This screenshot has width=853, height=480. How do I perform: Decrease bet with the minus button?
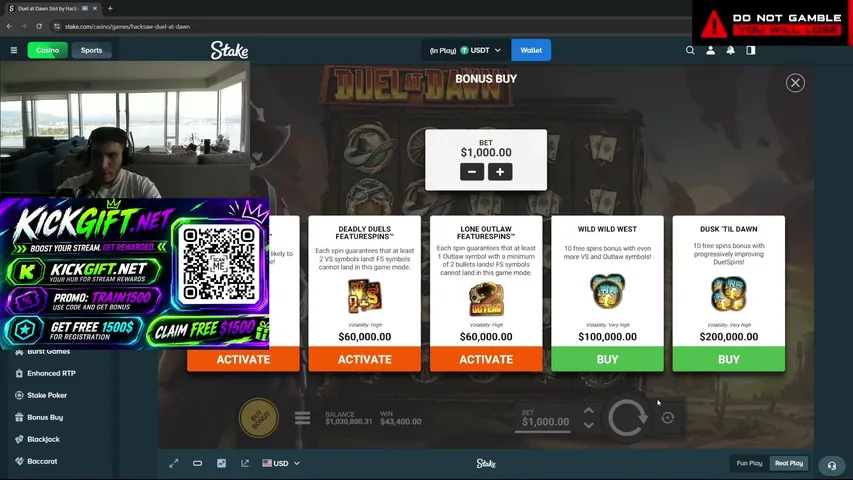pos(472,172)
